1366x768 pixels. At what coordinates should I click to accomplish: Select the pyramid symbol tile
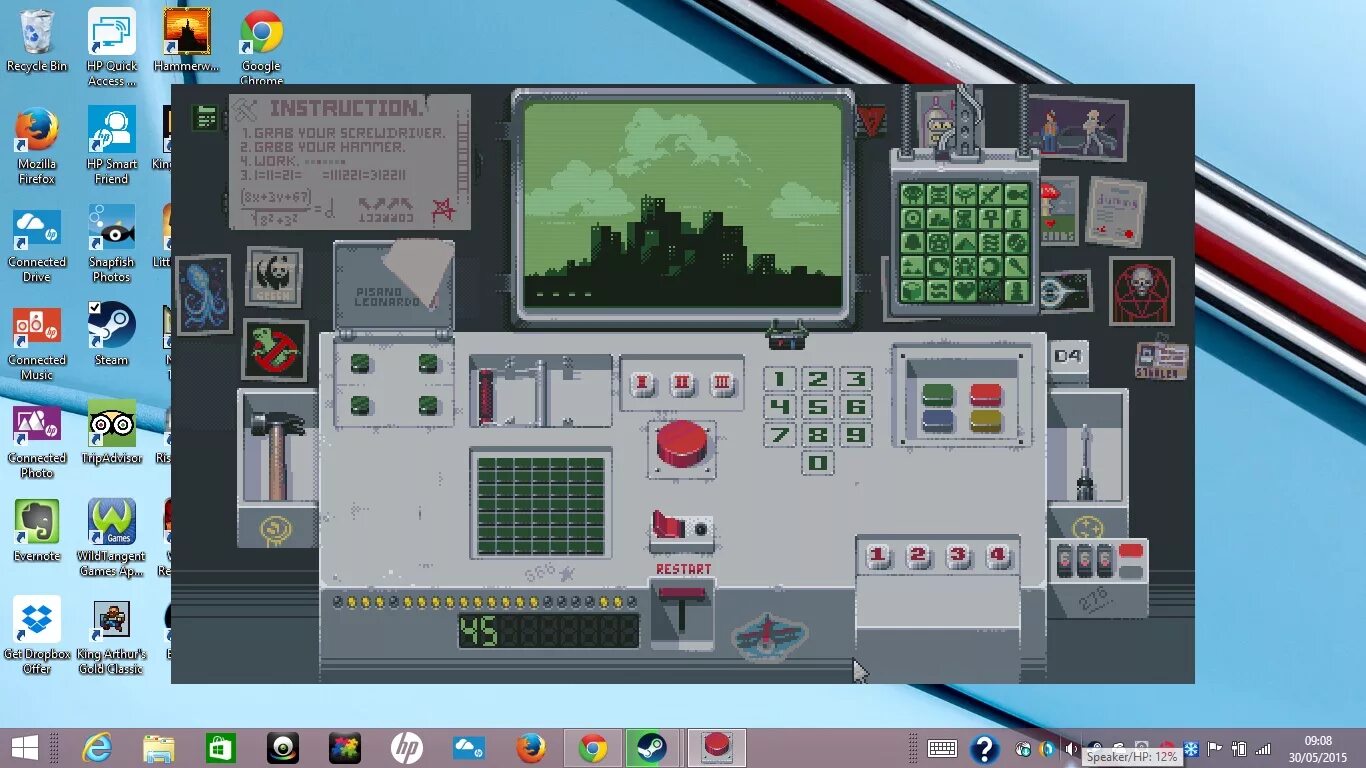pyautogui.click(x=965, y=243)
